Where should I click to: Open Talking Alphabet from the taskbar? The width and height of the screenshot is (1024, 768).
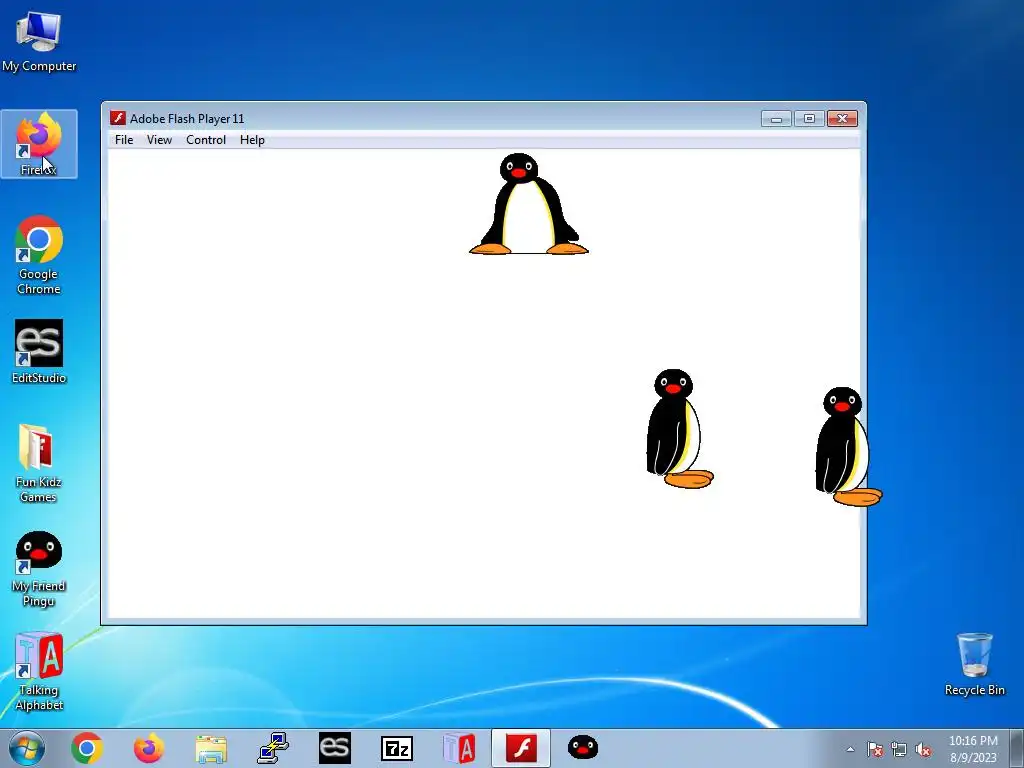458,748
